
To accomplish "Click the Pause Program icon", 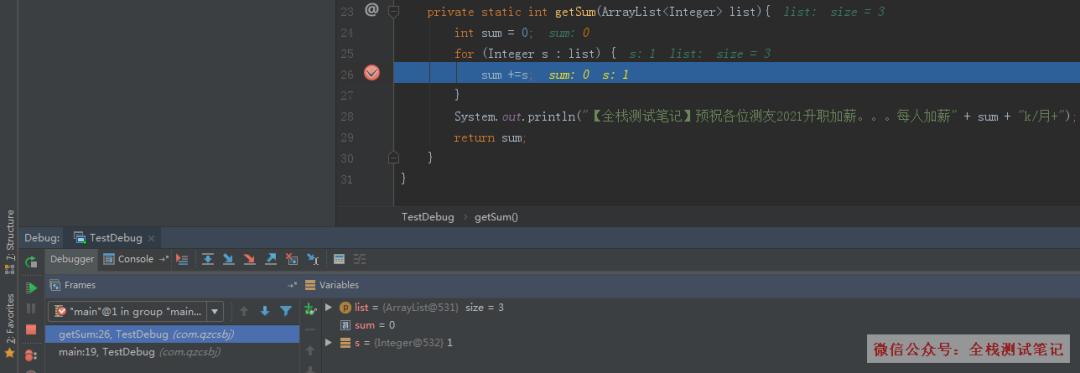I will pos(31,308).
